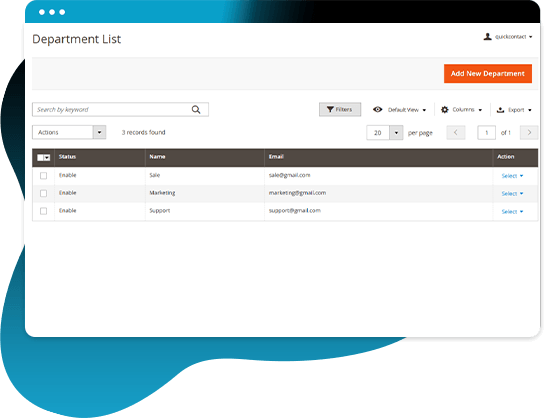Expand Select action for Marketing row

pyautogui.click(x=512, y=194)
